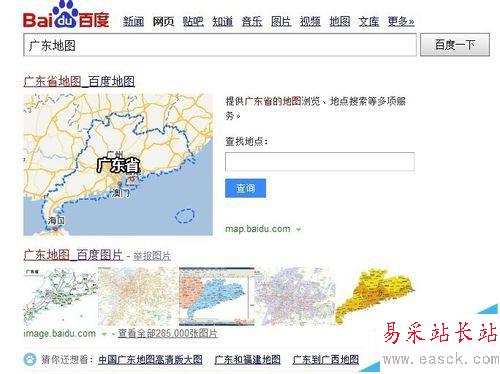The height and width of the screenshot is (374, 500).
Task: Open the 地图 maps tab
Action: [x=340, y=22]
